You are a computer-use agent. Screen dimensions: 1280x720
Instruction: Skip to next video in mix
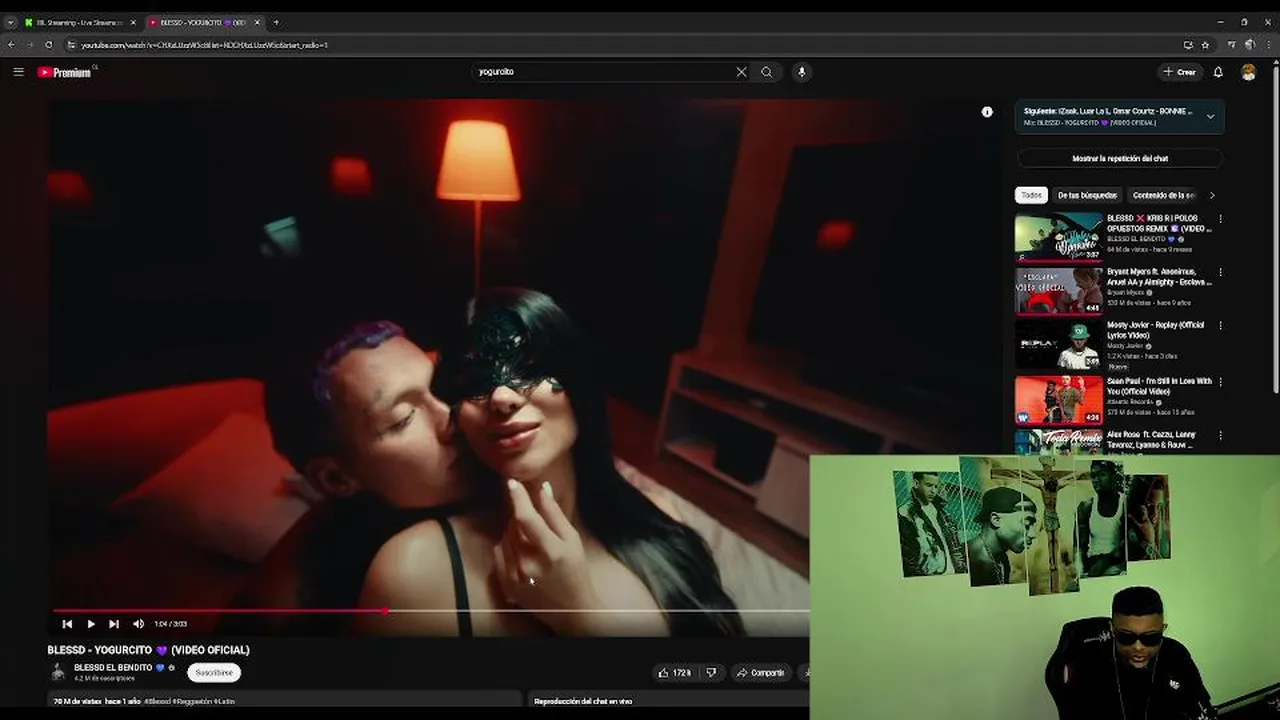[114, 624]
